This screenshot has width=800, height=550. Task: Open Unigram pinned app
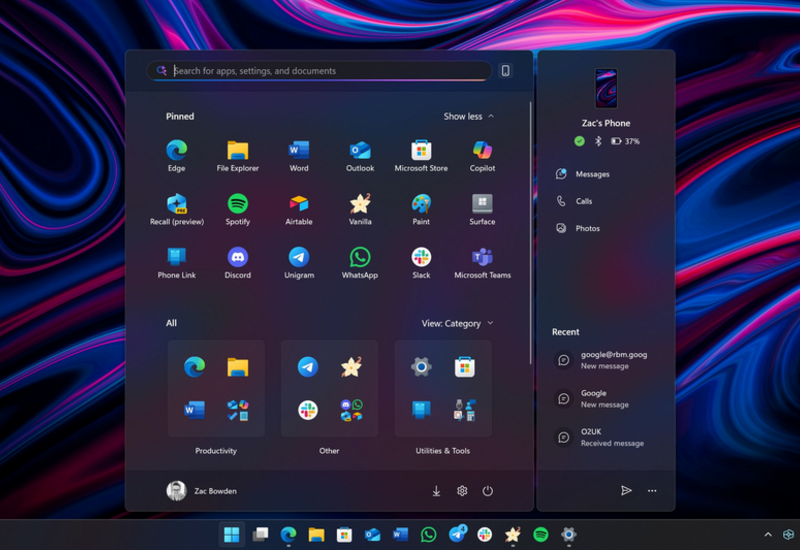point(299,263)
